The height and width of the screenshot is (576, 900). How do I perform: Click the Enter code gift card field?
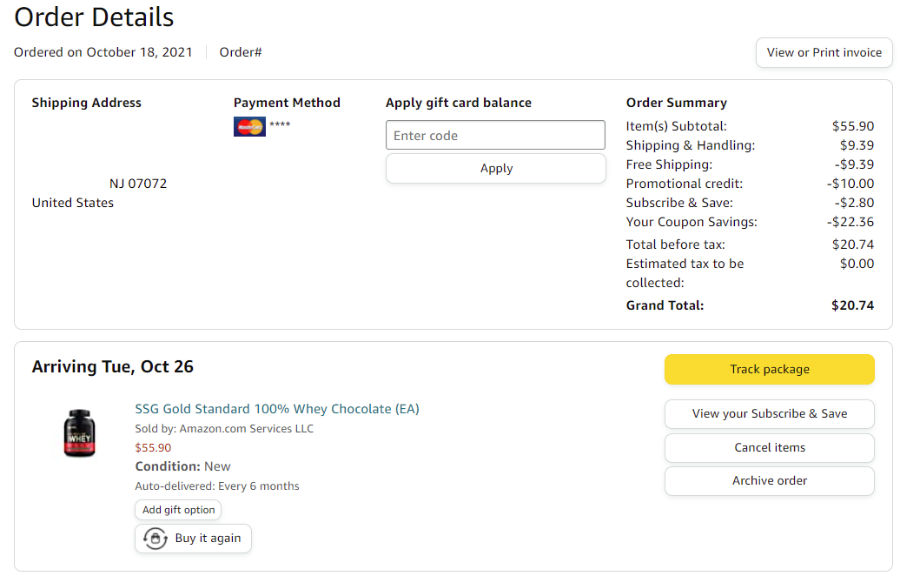pos(495,135)
